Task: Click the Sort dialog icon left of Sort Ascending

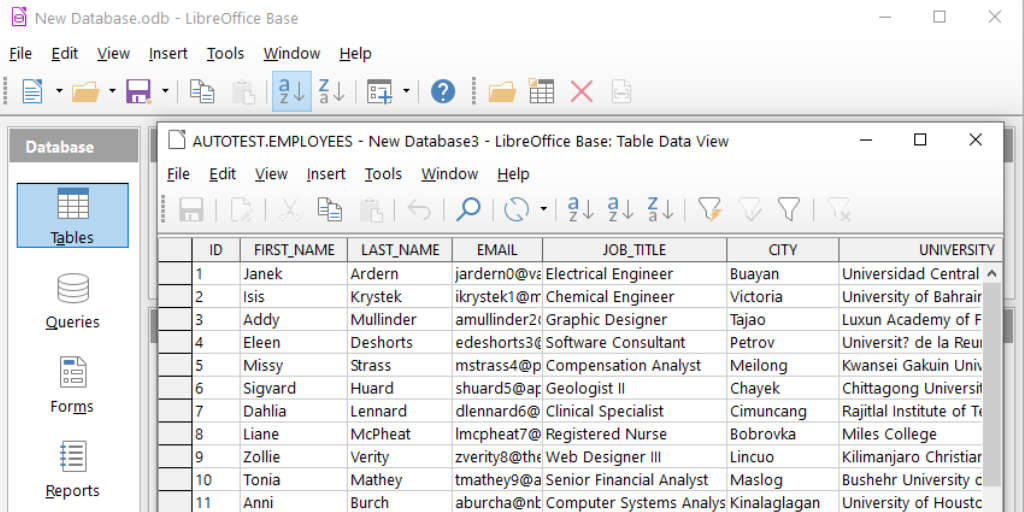Action: (x=580, y=210)
